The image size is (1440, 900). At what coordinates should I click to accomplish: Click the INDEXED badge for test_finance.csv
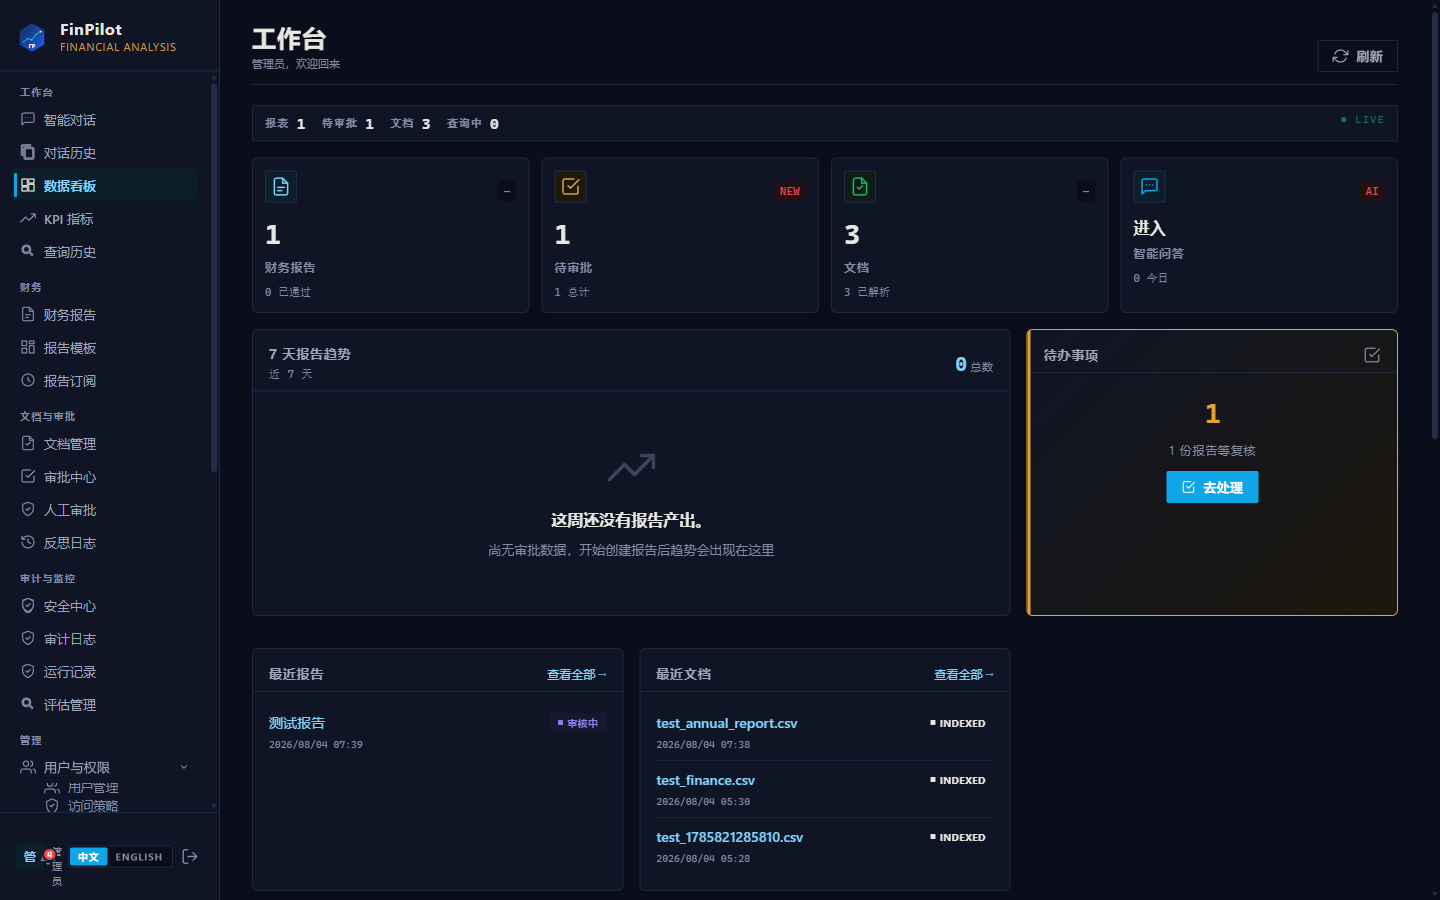point(958,780)
